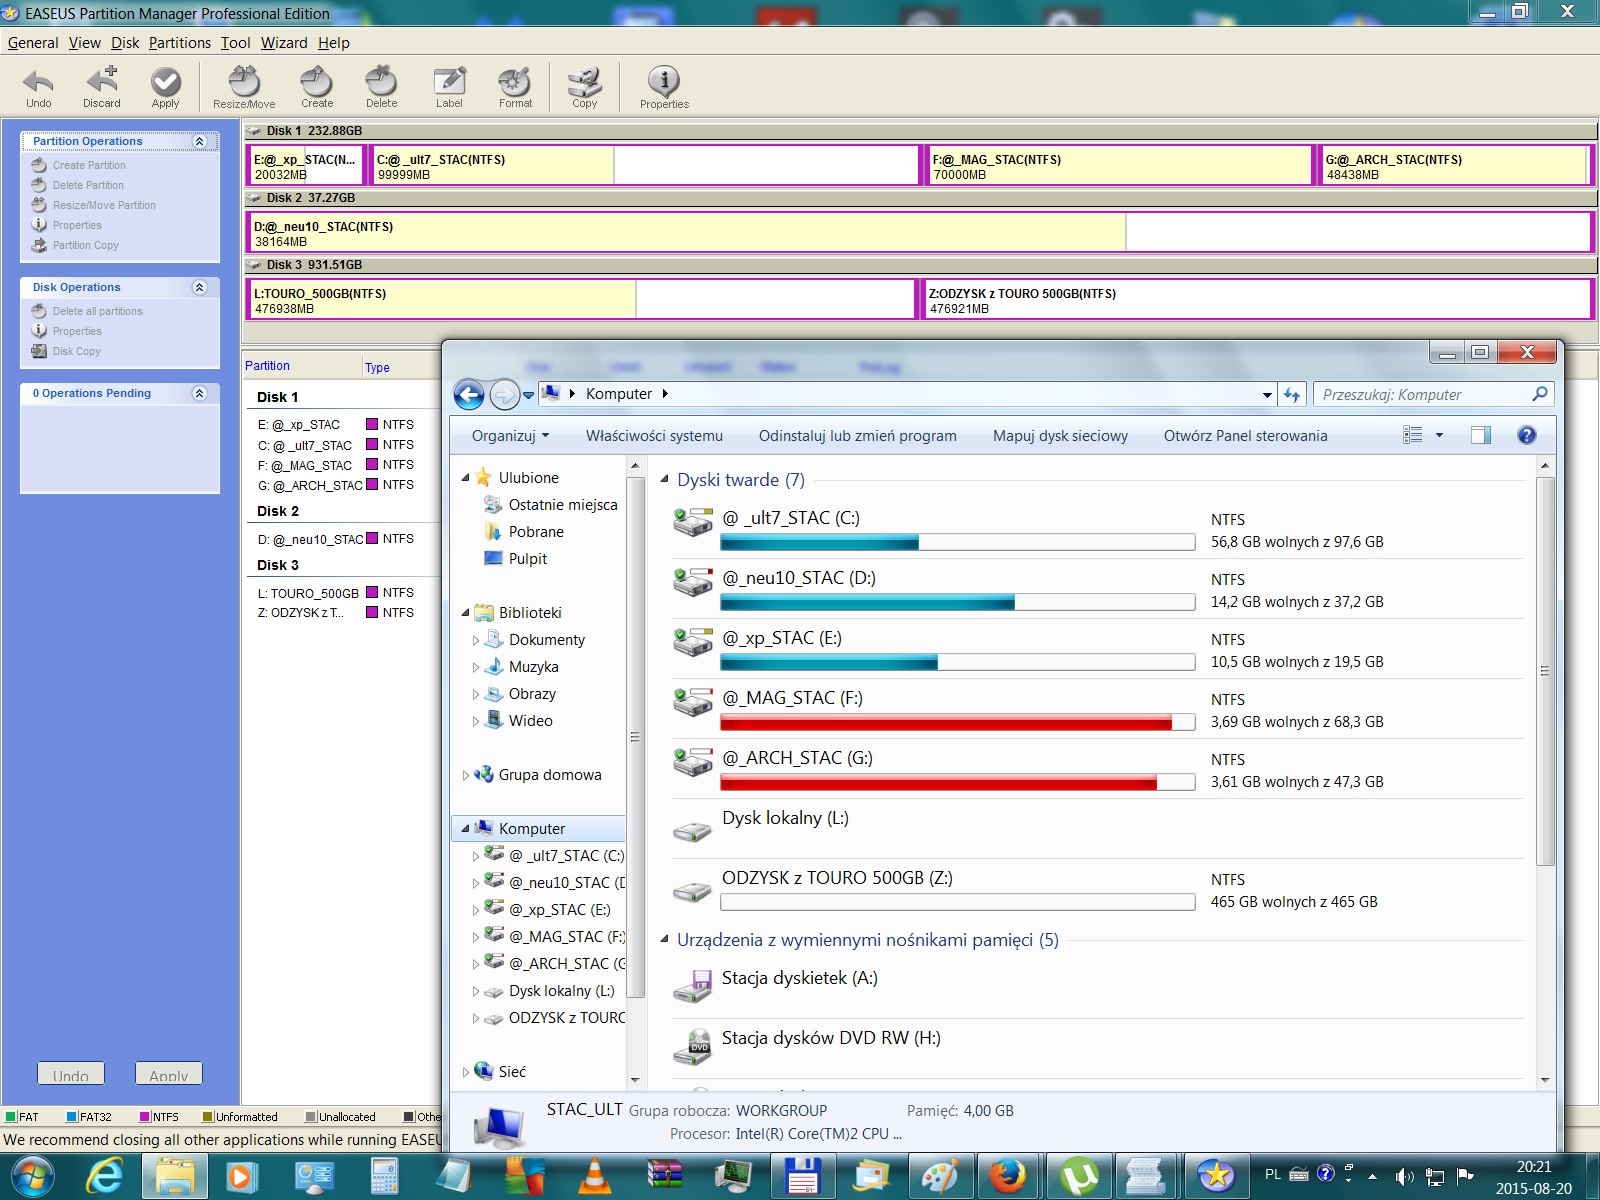Click Mapuj dysk sieciowy button
Viewport: 1600px width, 1200px height.
click(x=1060, y=436)
